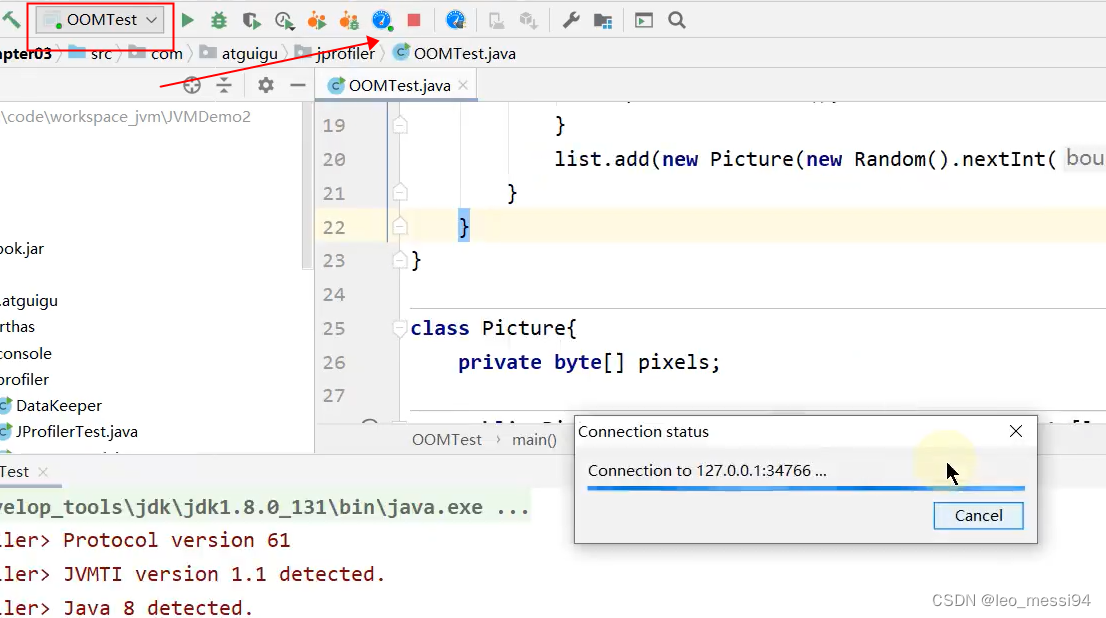This screenshot has width=1106, height=618.
Task: Click the connection progress bar
Action: [x=806, y=487]
